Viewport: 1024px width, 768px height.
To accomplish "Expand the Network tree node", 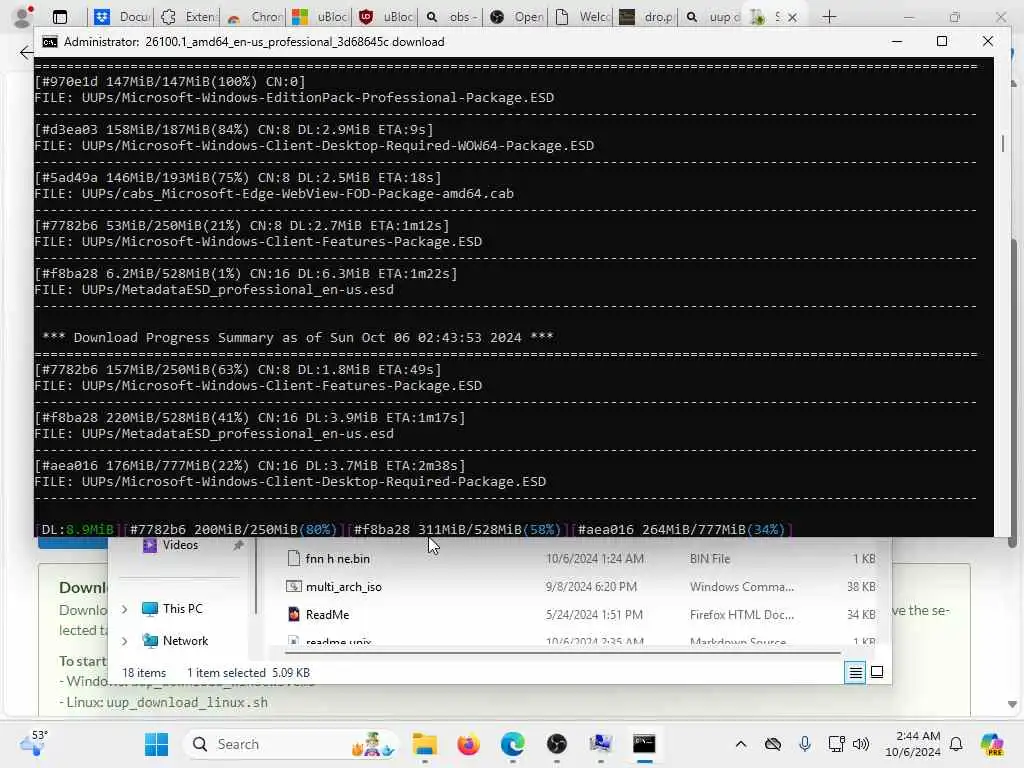I will (125, 641).
